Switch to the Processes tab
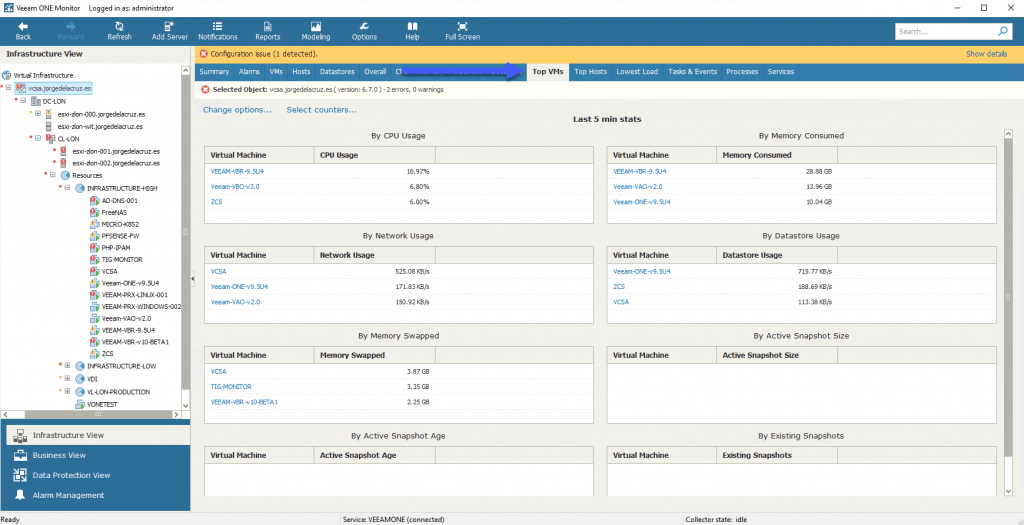The width and height of the screenshot is (1024, 525). 742,72
